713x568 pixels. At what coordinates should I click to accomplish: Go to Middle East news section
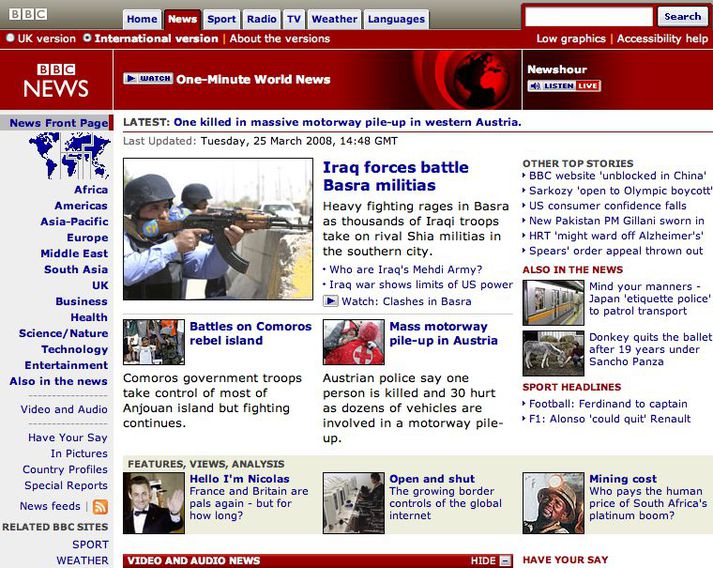(x=74, y=253)
